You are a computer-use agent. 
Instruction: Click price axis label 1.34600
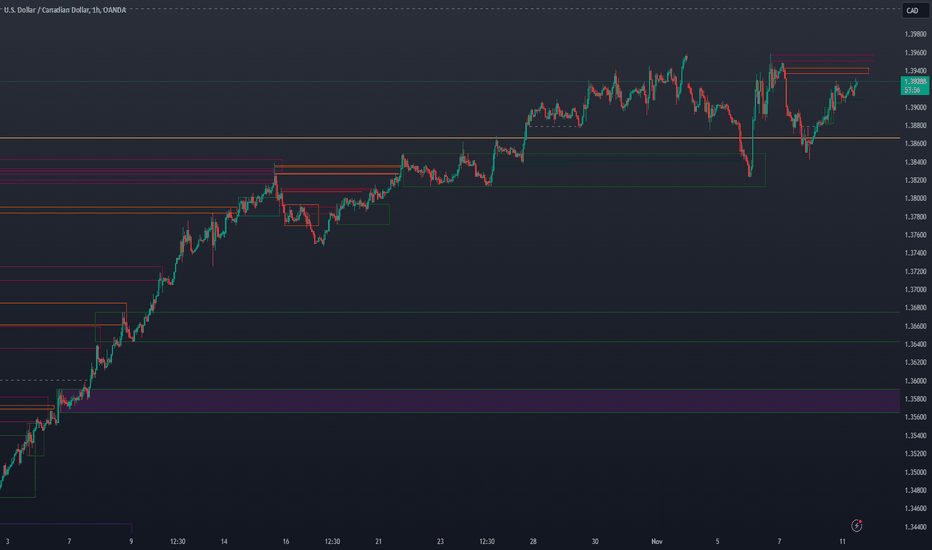pos(915,508)
